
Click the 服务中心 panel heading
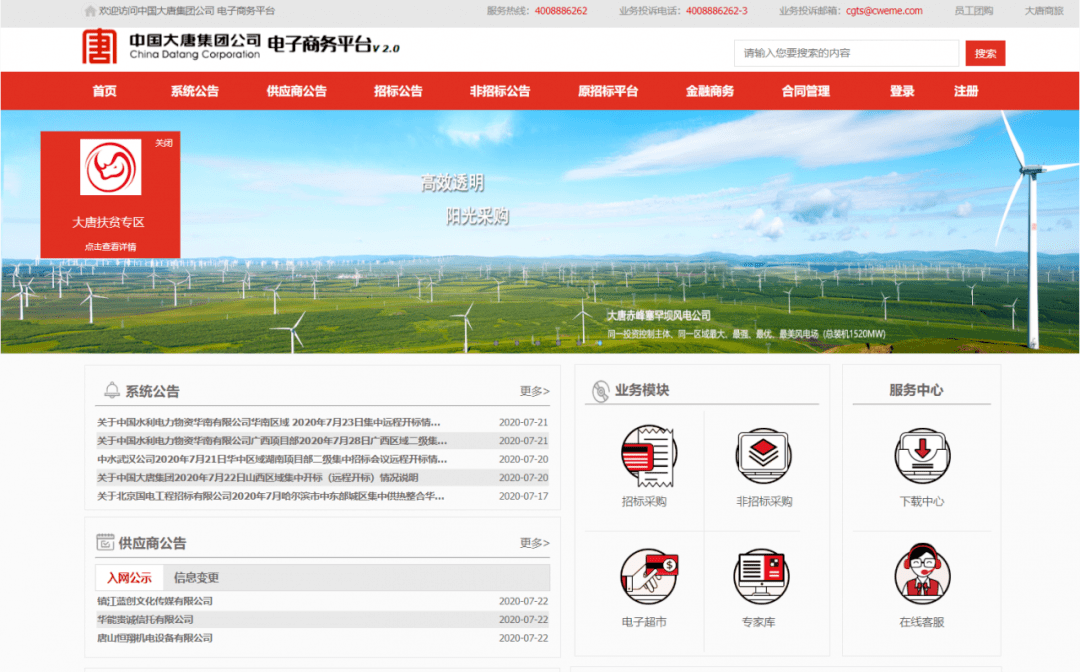click(915, 390)
